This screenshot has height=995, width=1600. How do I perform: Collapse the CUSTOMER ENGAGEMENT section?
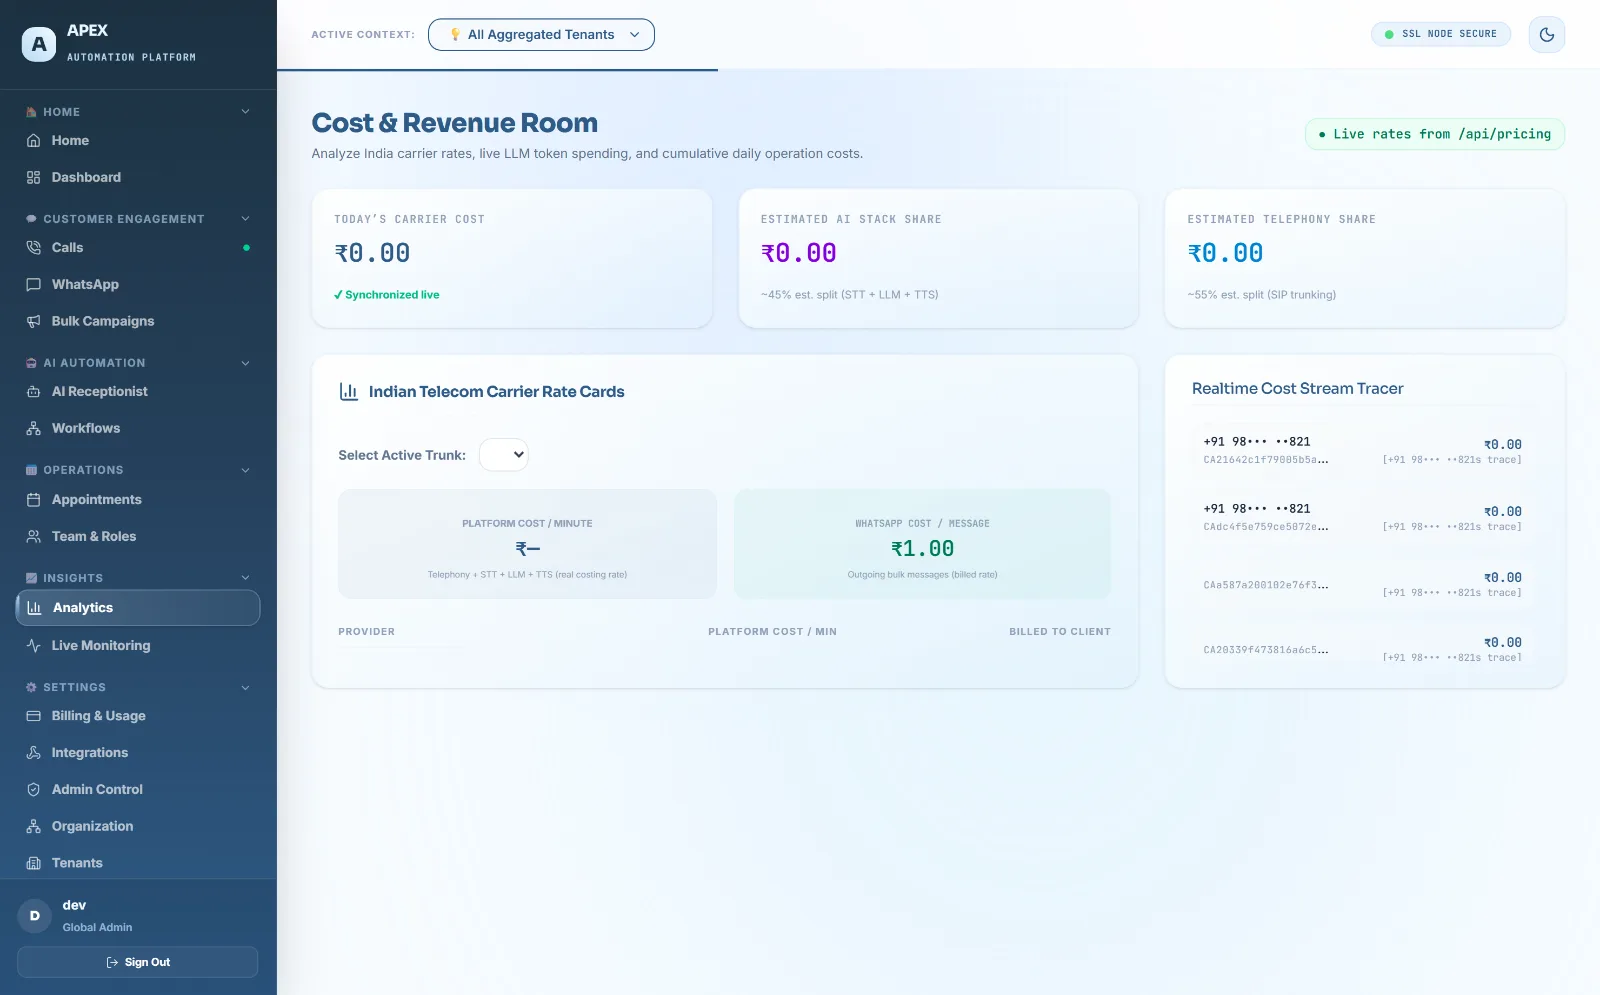tap(245, 219)
